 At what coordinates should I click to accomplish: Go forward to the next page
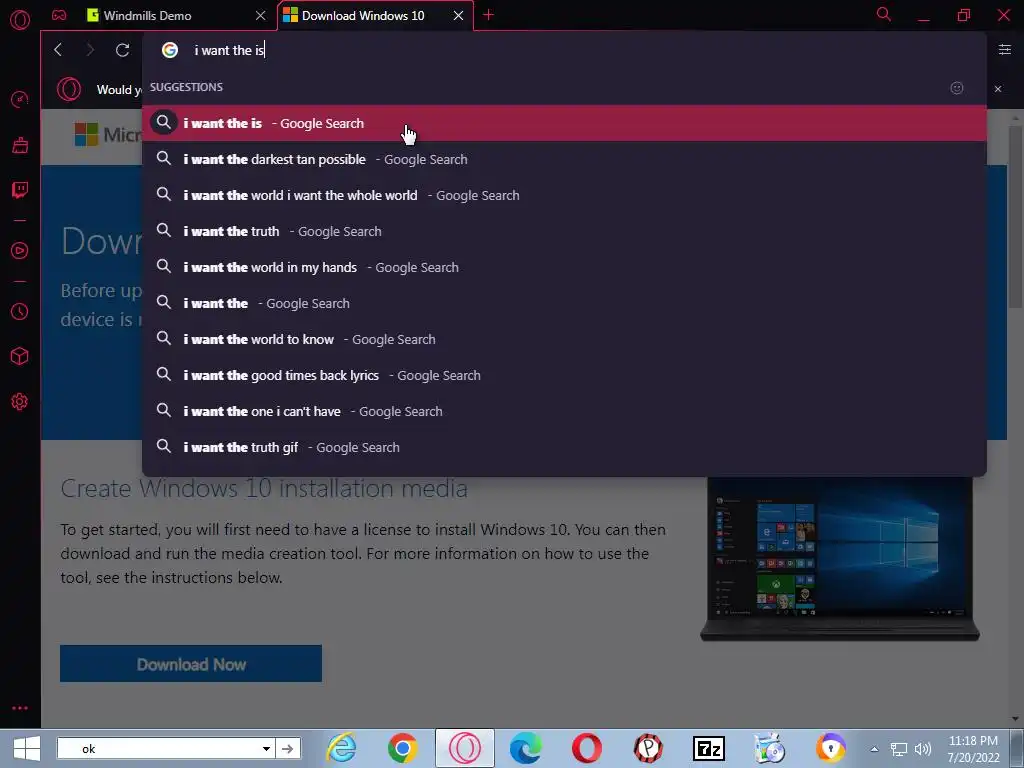click(x=90, y=50)
